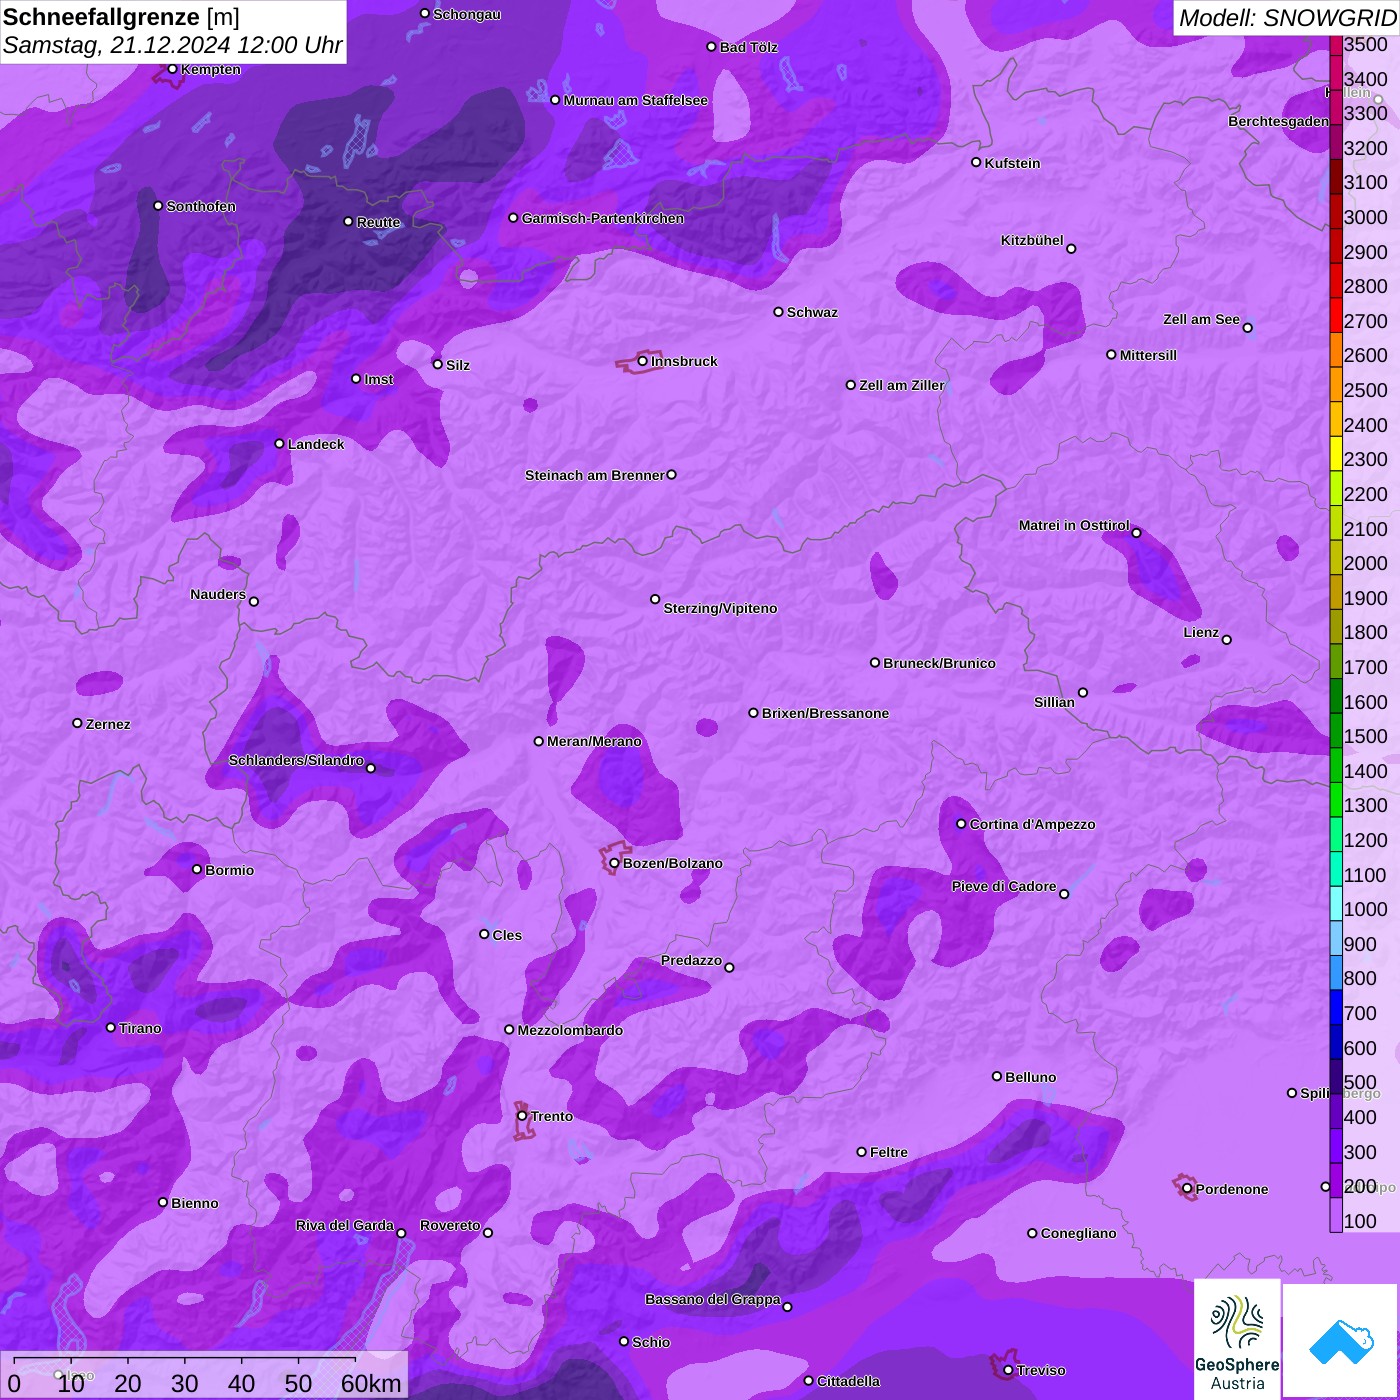The image size is (1400, 1400).
Task: Click the Bassano del Grappa marker
Action: click(787, 1306)
